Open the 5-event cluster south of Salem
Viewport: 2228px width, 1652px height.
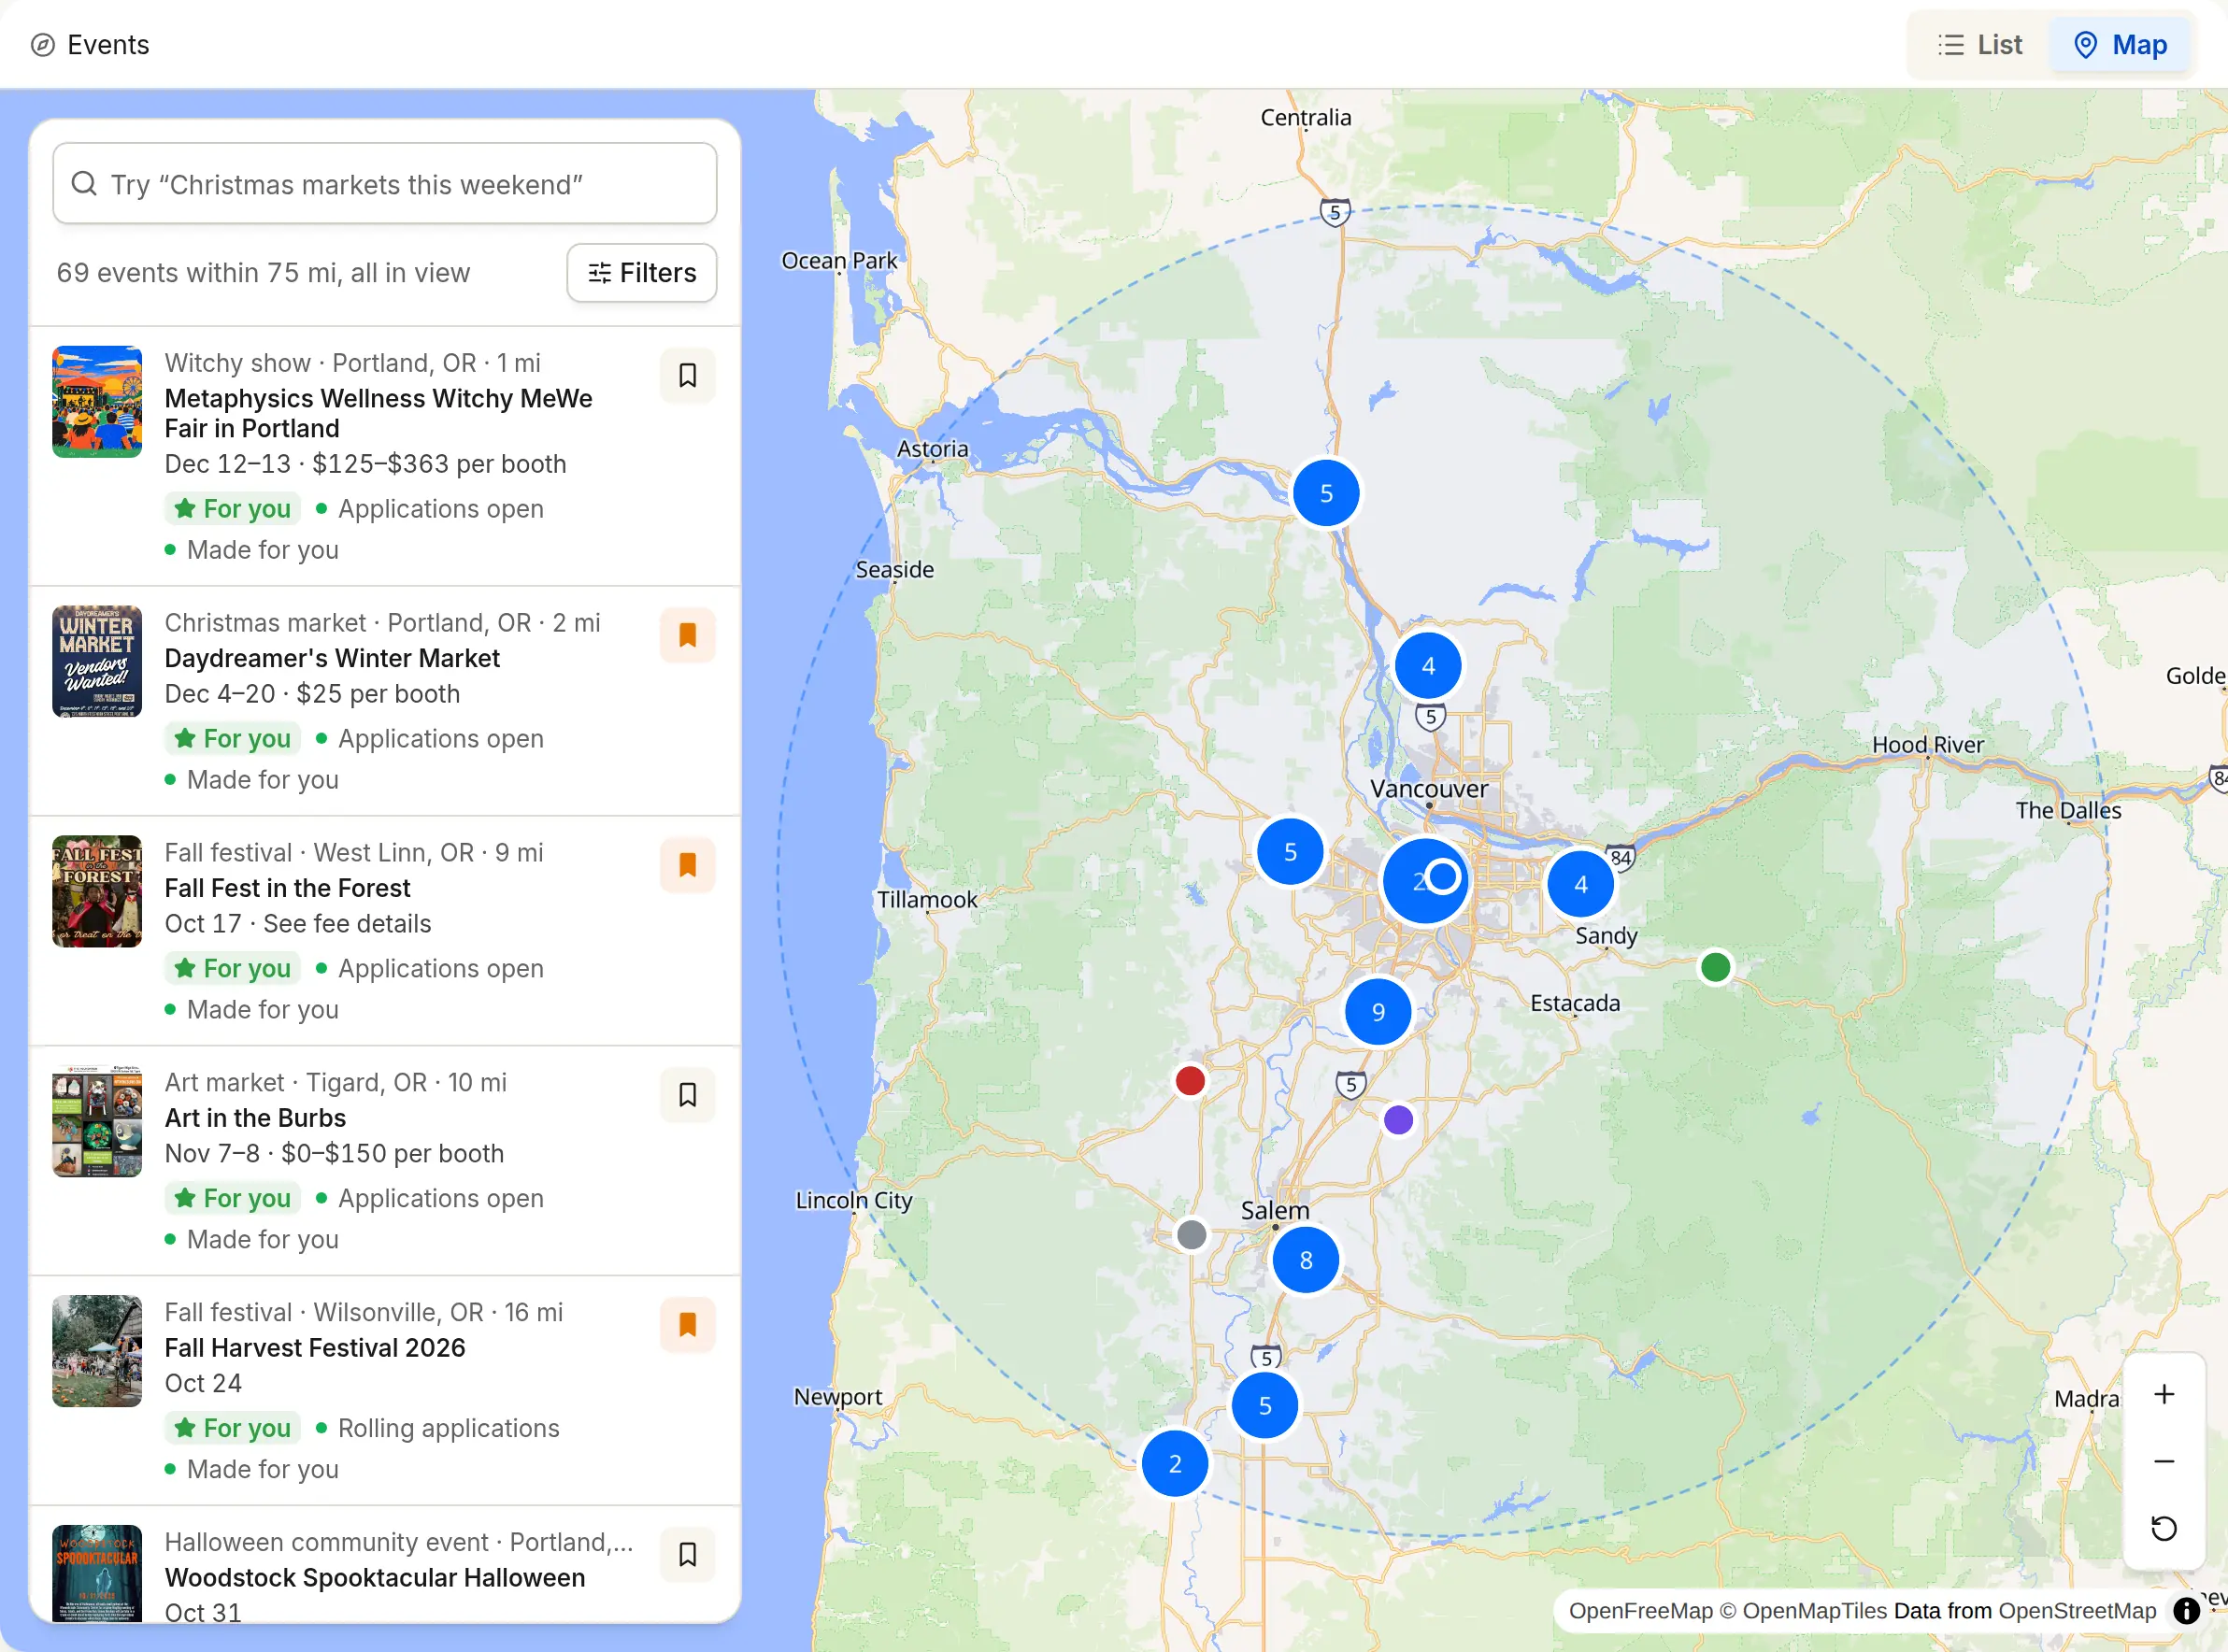tap(1265, 1406)
